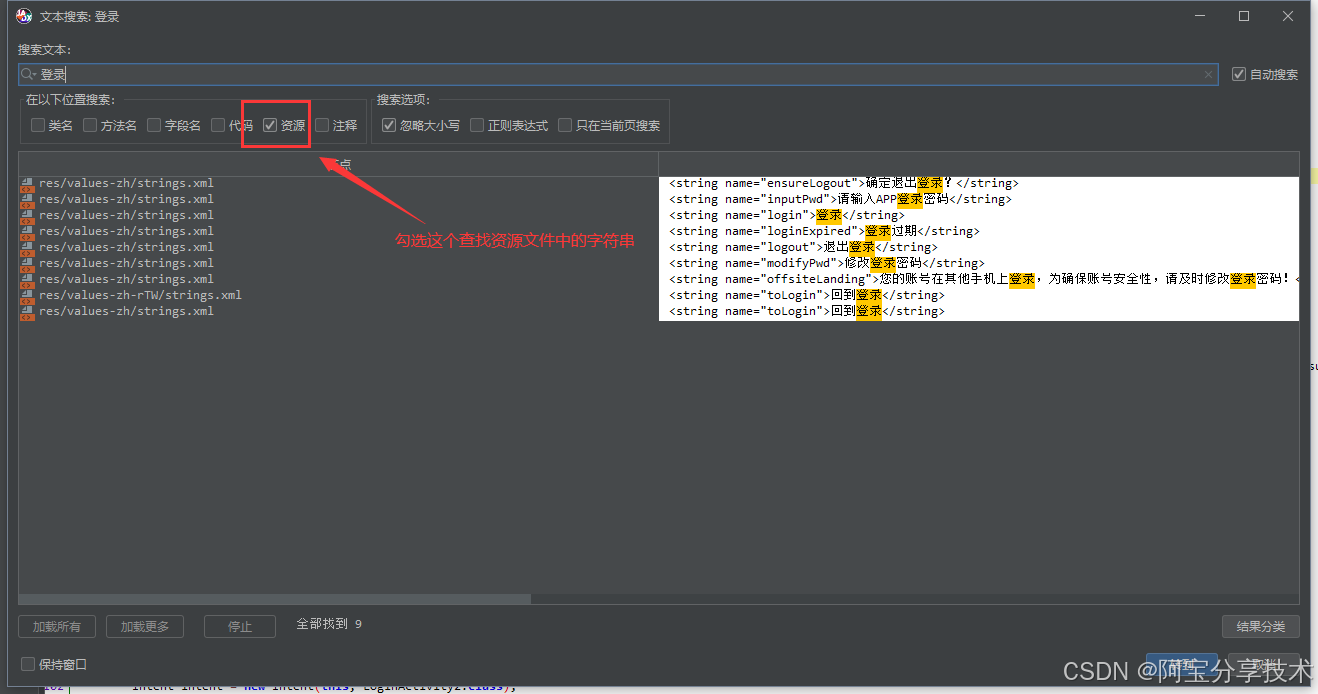The image size is (1318, 694).
Task: Click the XML file icon of the inputPwd row
Action: [27, 200]
